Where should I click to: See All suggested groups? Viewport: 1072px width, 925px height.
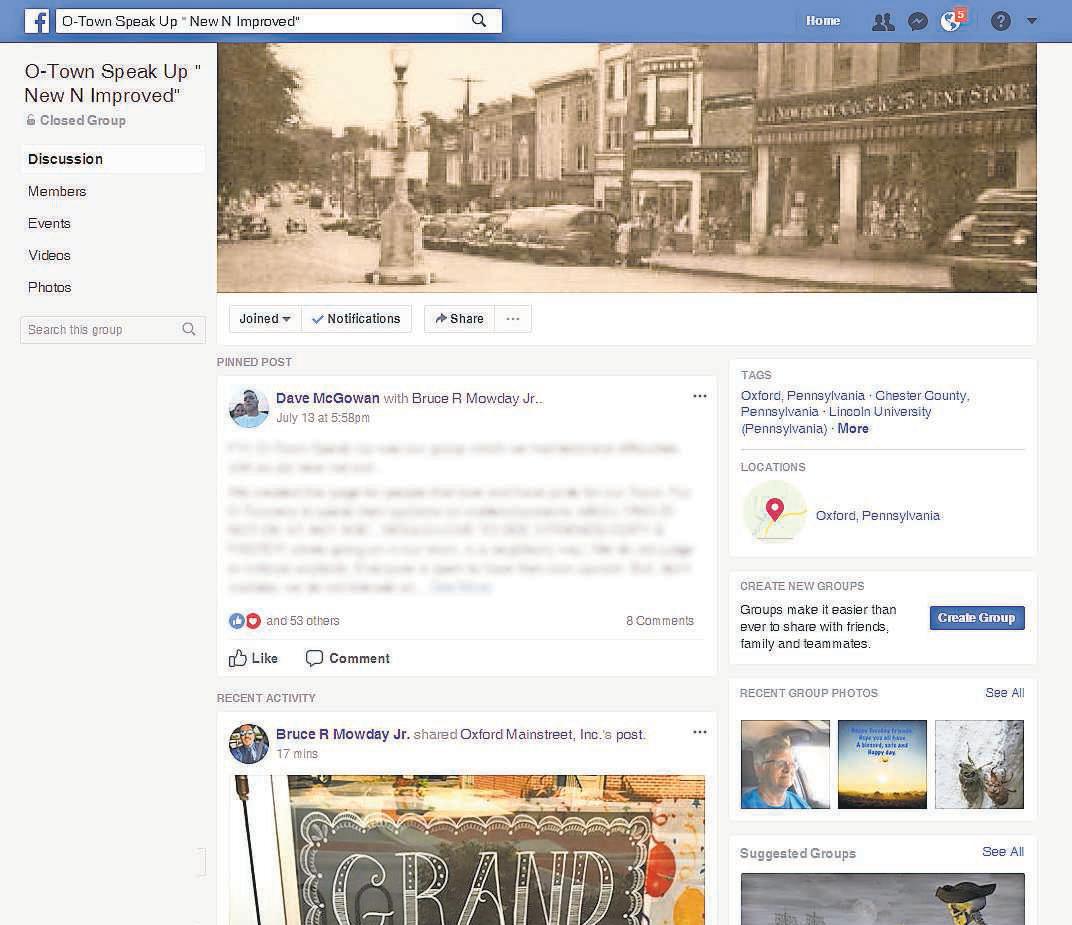(x=1003, y=852)
